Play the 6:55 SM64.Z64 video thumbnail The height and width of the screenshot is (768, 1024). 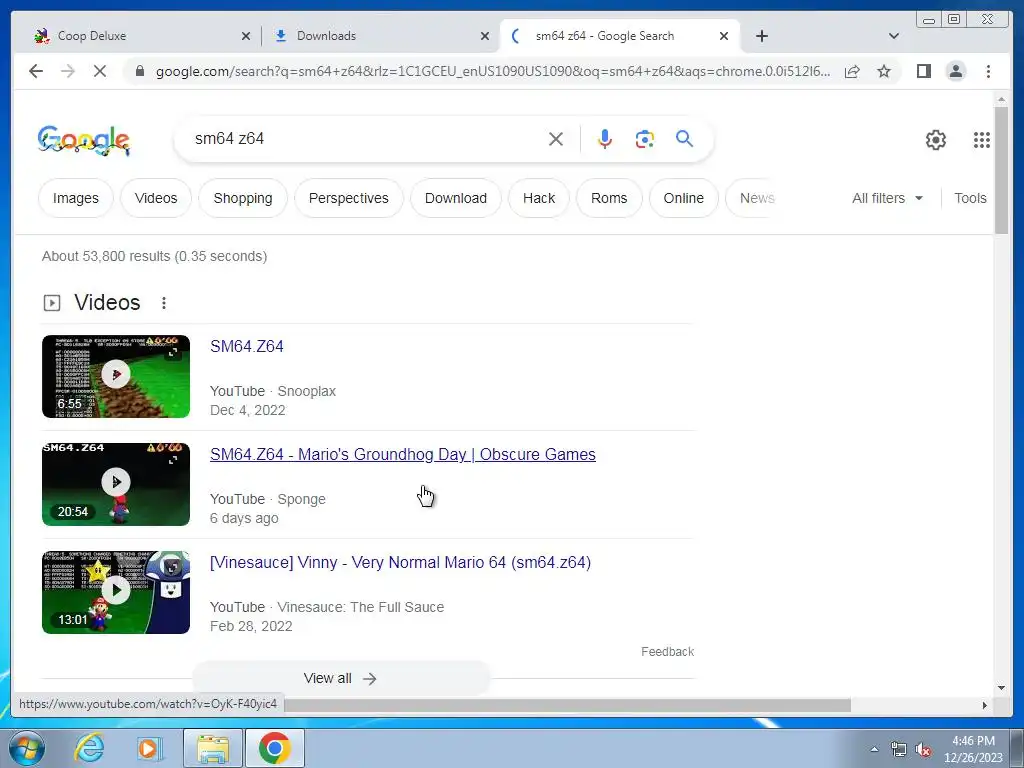[x=116, y=376]
